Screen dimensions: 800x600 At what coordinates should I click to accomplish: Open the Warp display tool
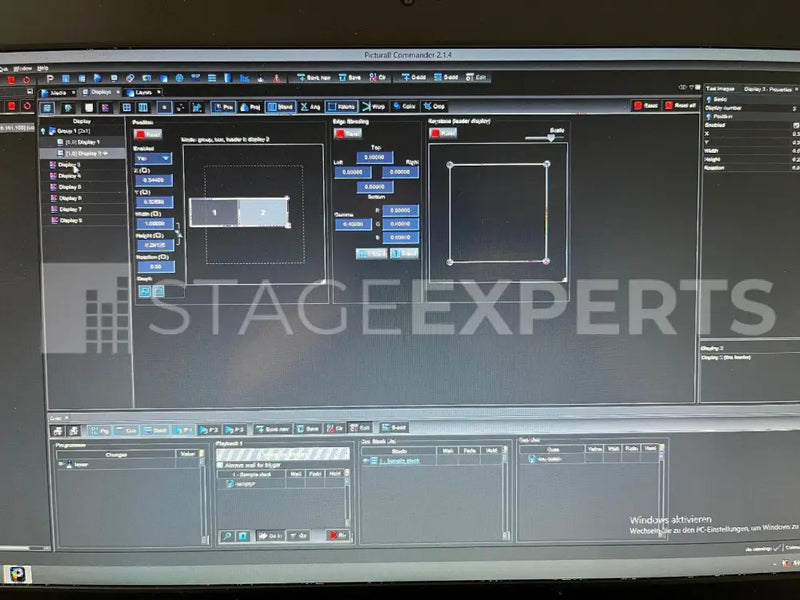373,107
